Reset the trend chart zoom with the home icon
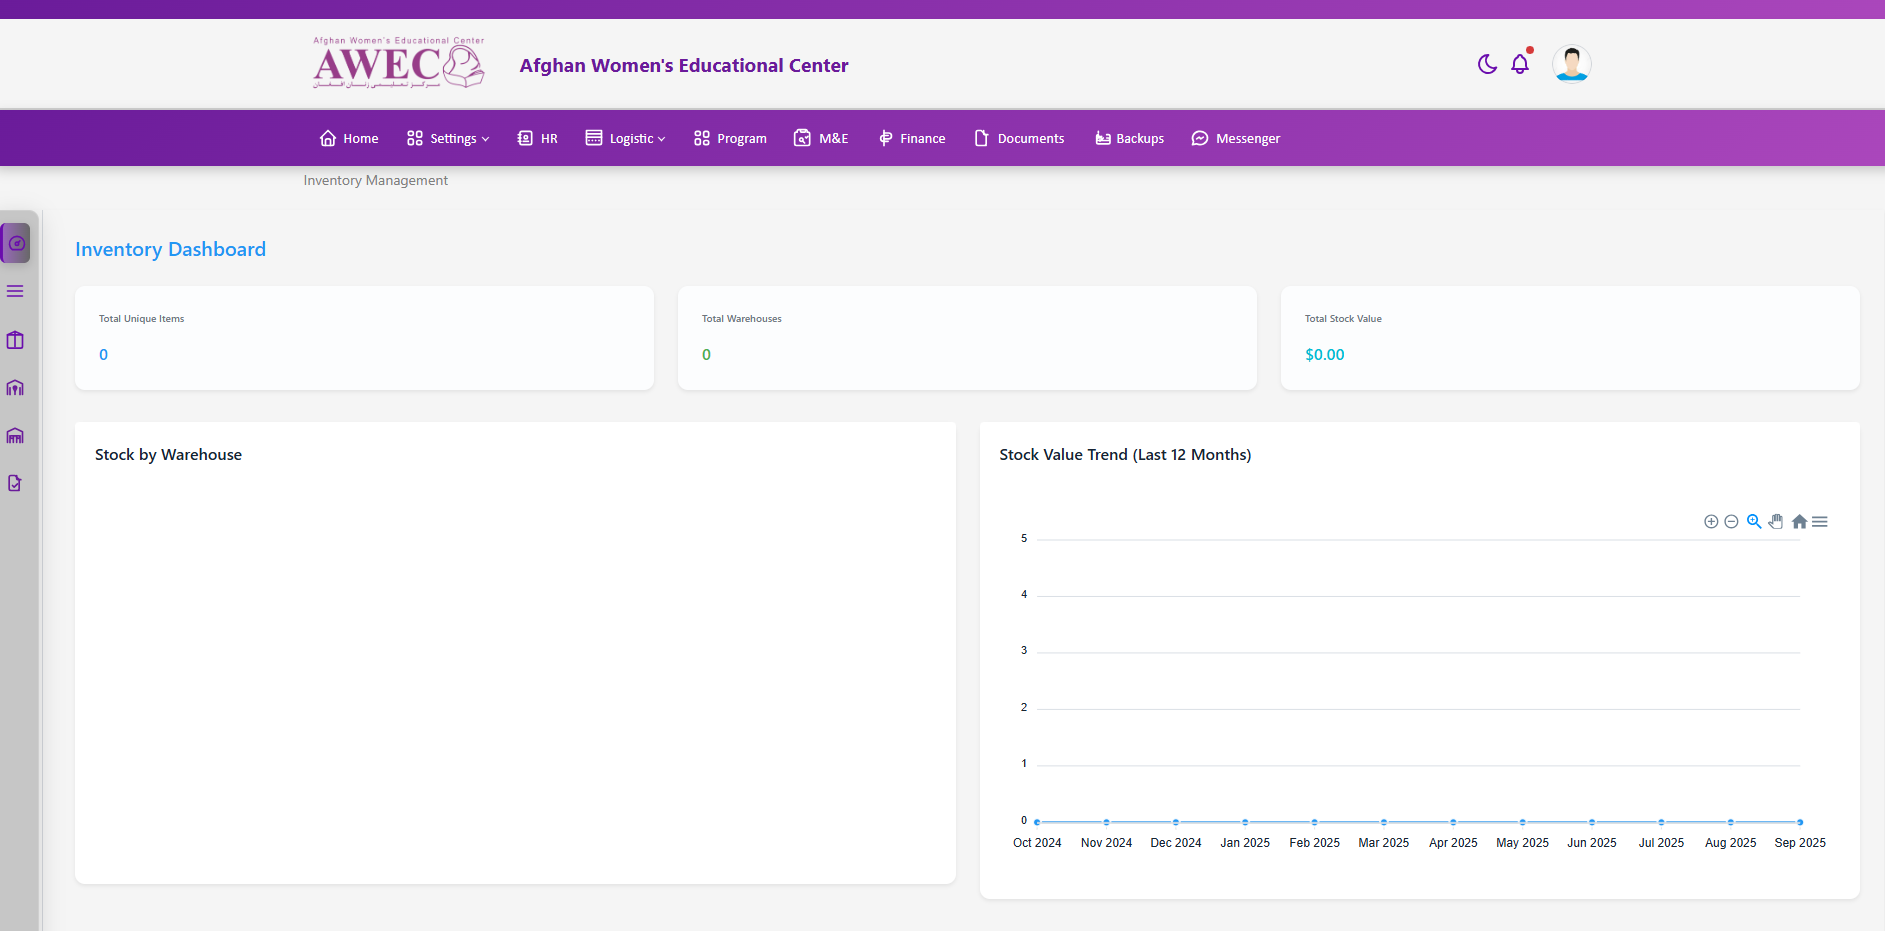 (1798, 521)
